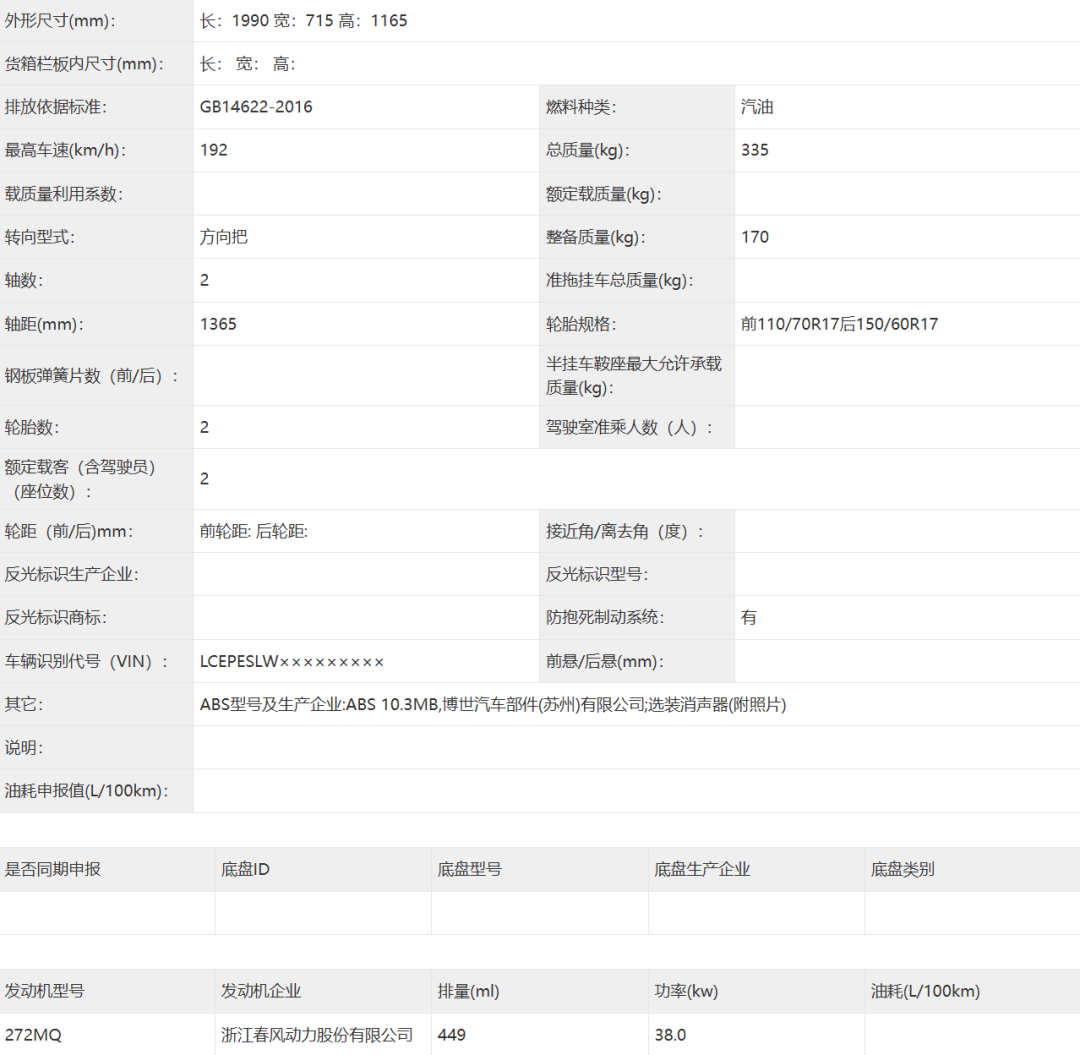Image resolution: width=1080 pixels, height=1055 pixels.
Task: Click the 反光标识生产企业 label
Action: 72,574
